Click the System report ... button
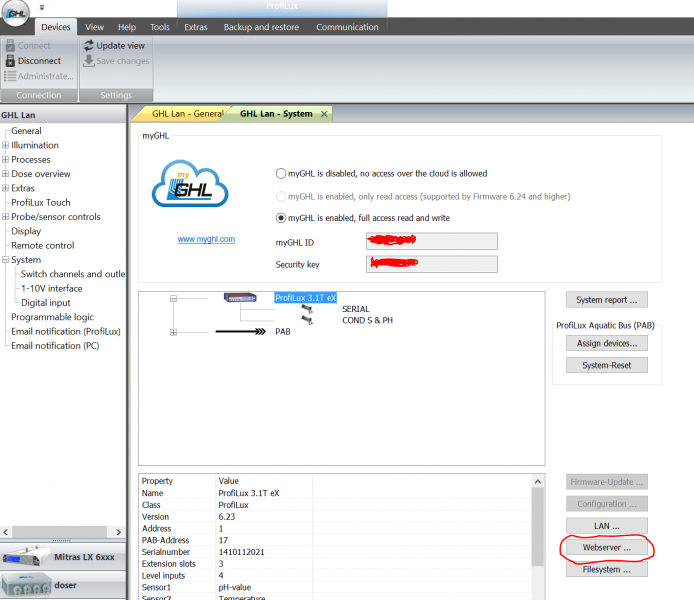The height and width of the screenshot is (600, 694). click(x=607, y=300)
